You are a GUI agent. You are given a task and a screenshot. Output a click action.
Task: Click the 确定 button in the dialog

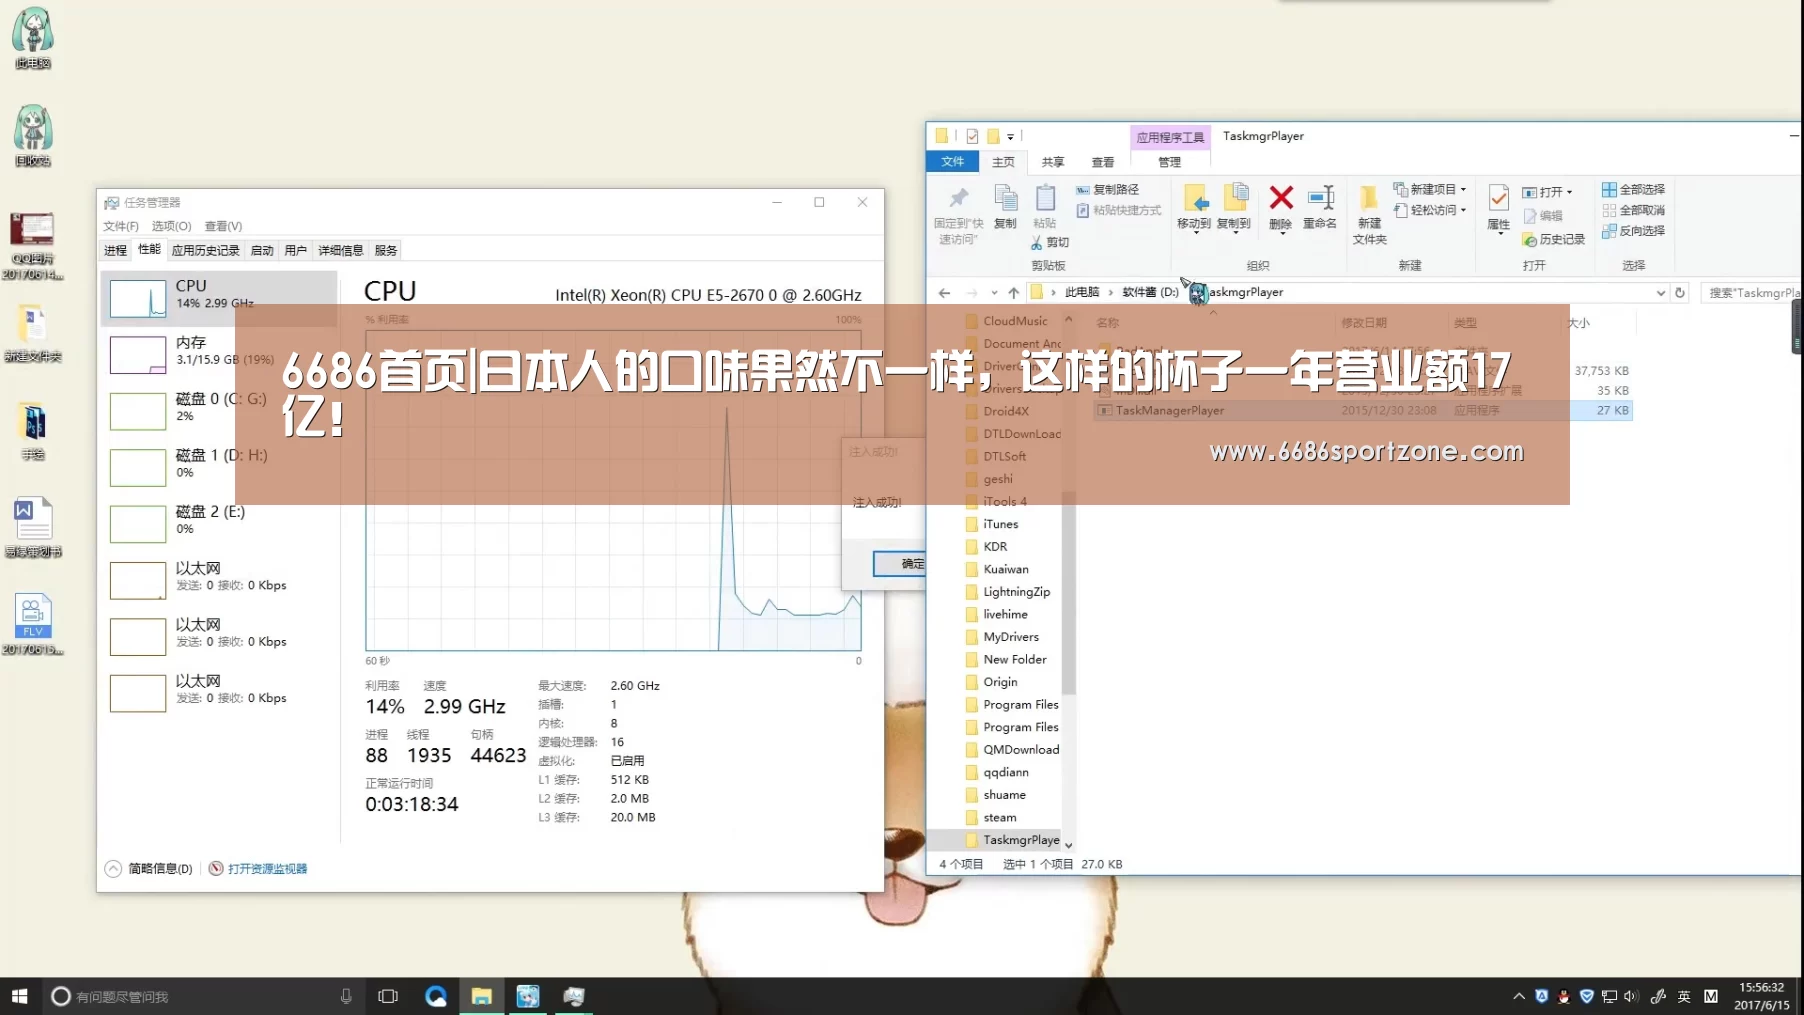[x=899, y=564]
